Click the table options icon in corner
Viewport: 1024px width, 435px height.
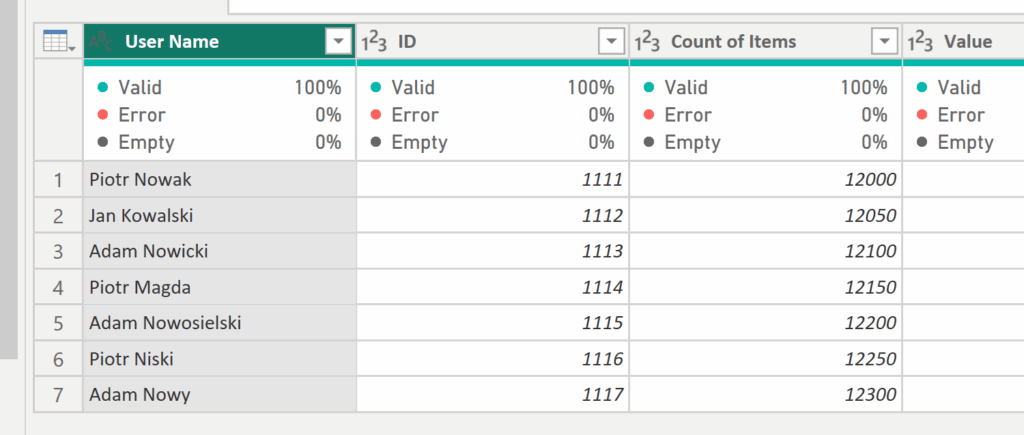point(55,41)
